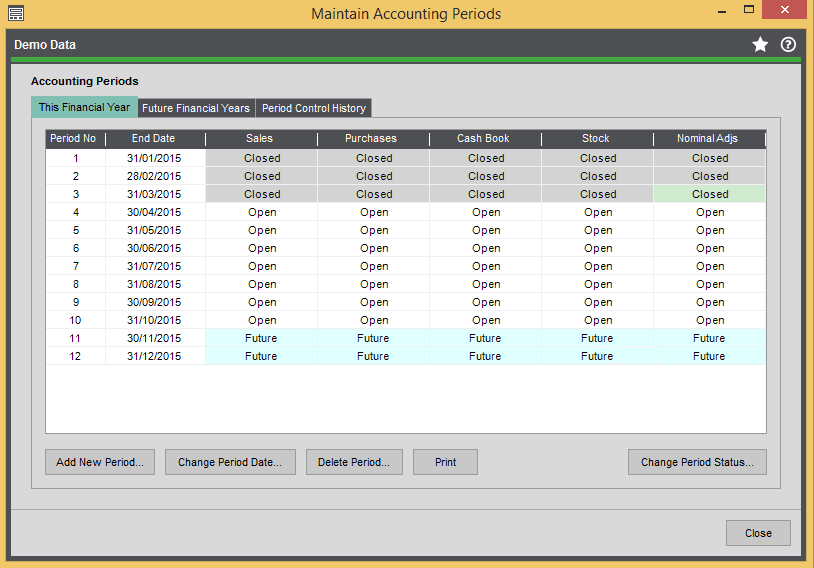Click the Sales column header

point(261,139)
